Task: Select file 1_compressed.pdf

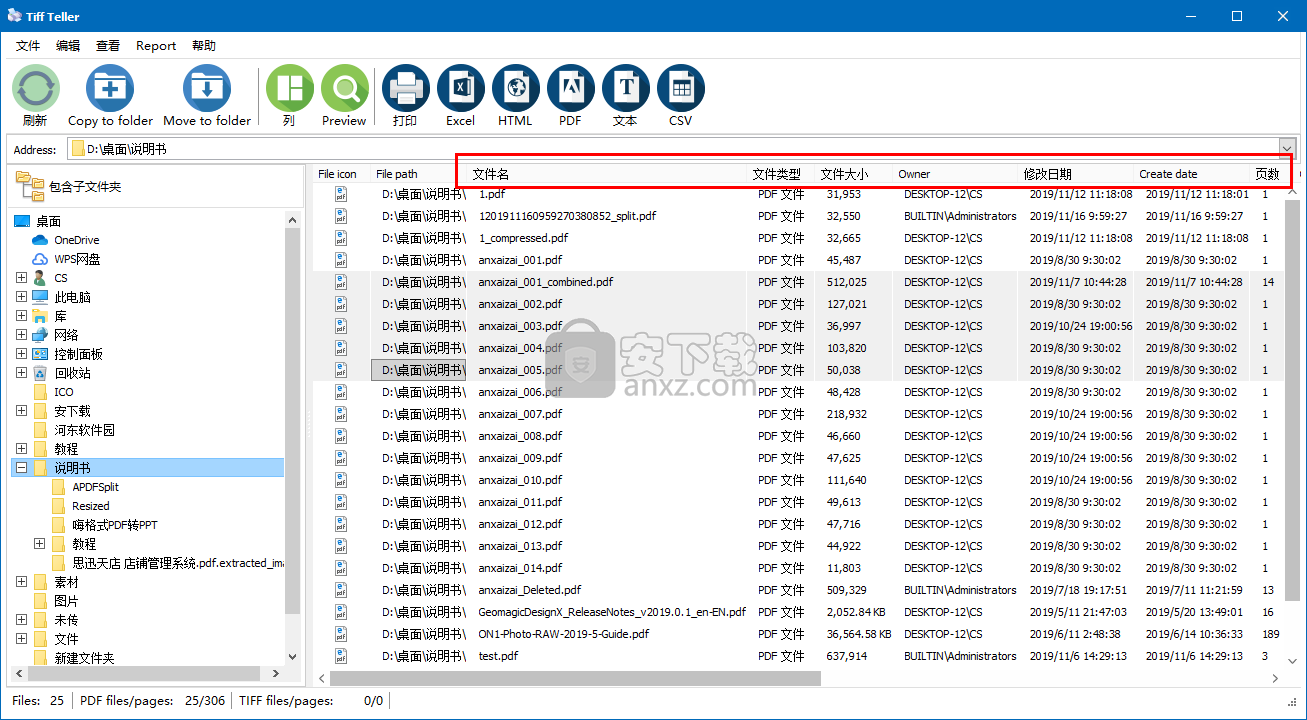Action: tap(523, 238)
